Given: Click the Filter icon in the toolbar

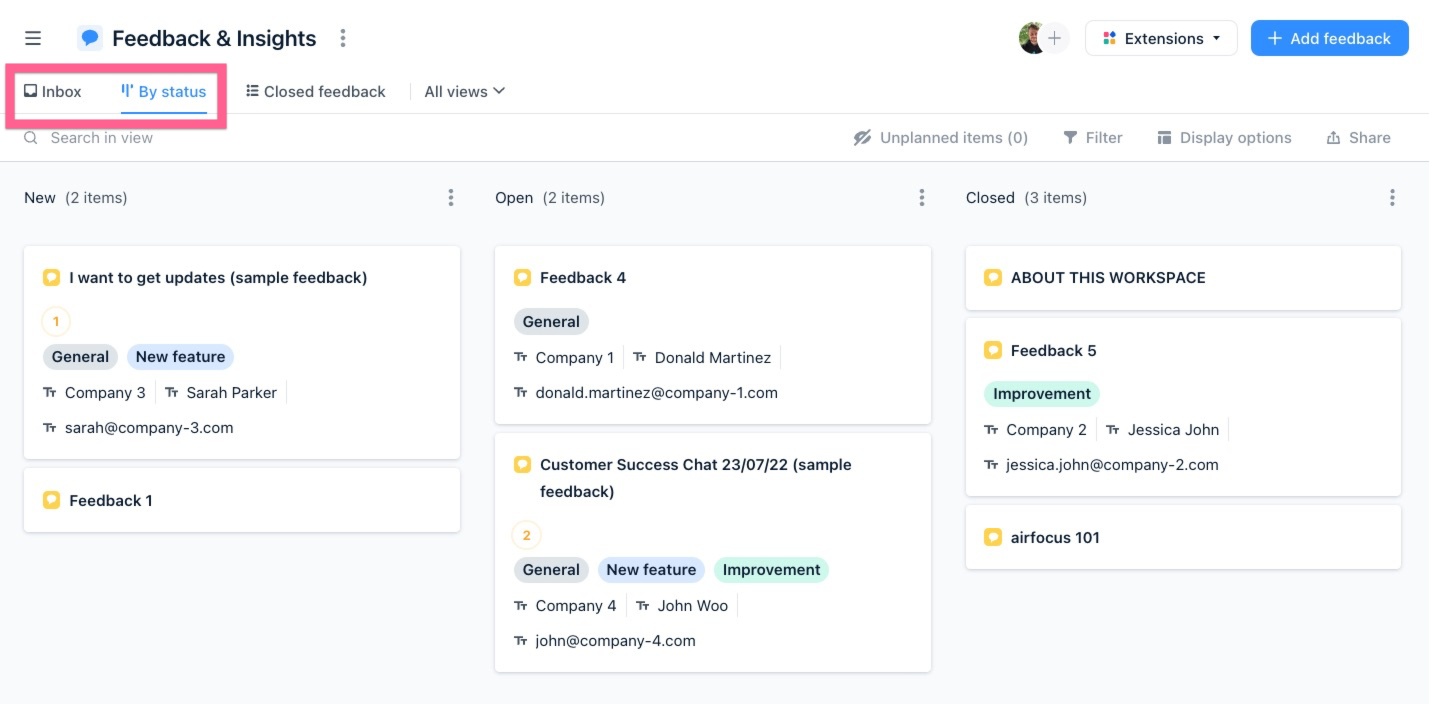Looking at the screenshot, I should click(1070, 137).
